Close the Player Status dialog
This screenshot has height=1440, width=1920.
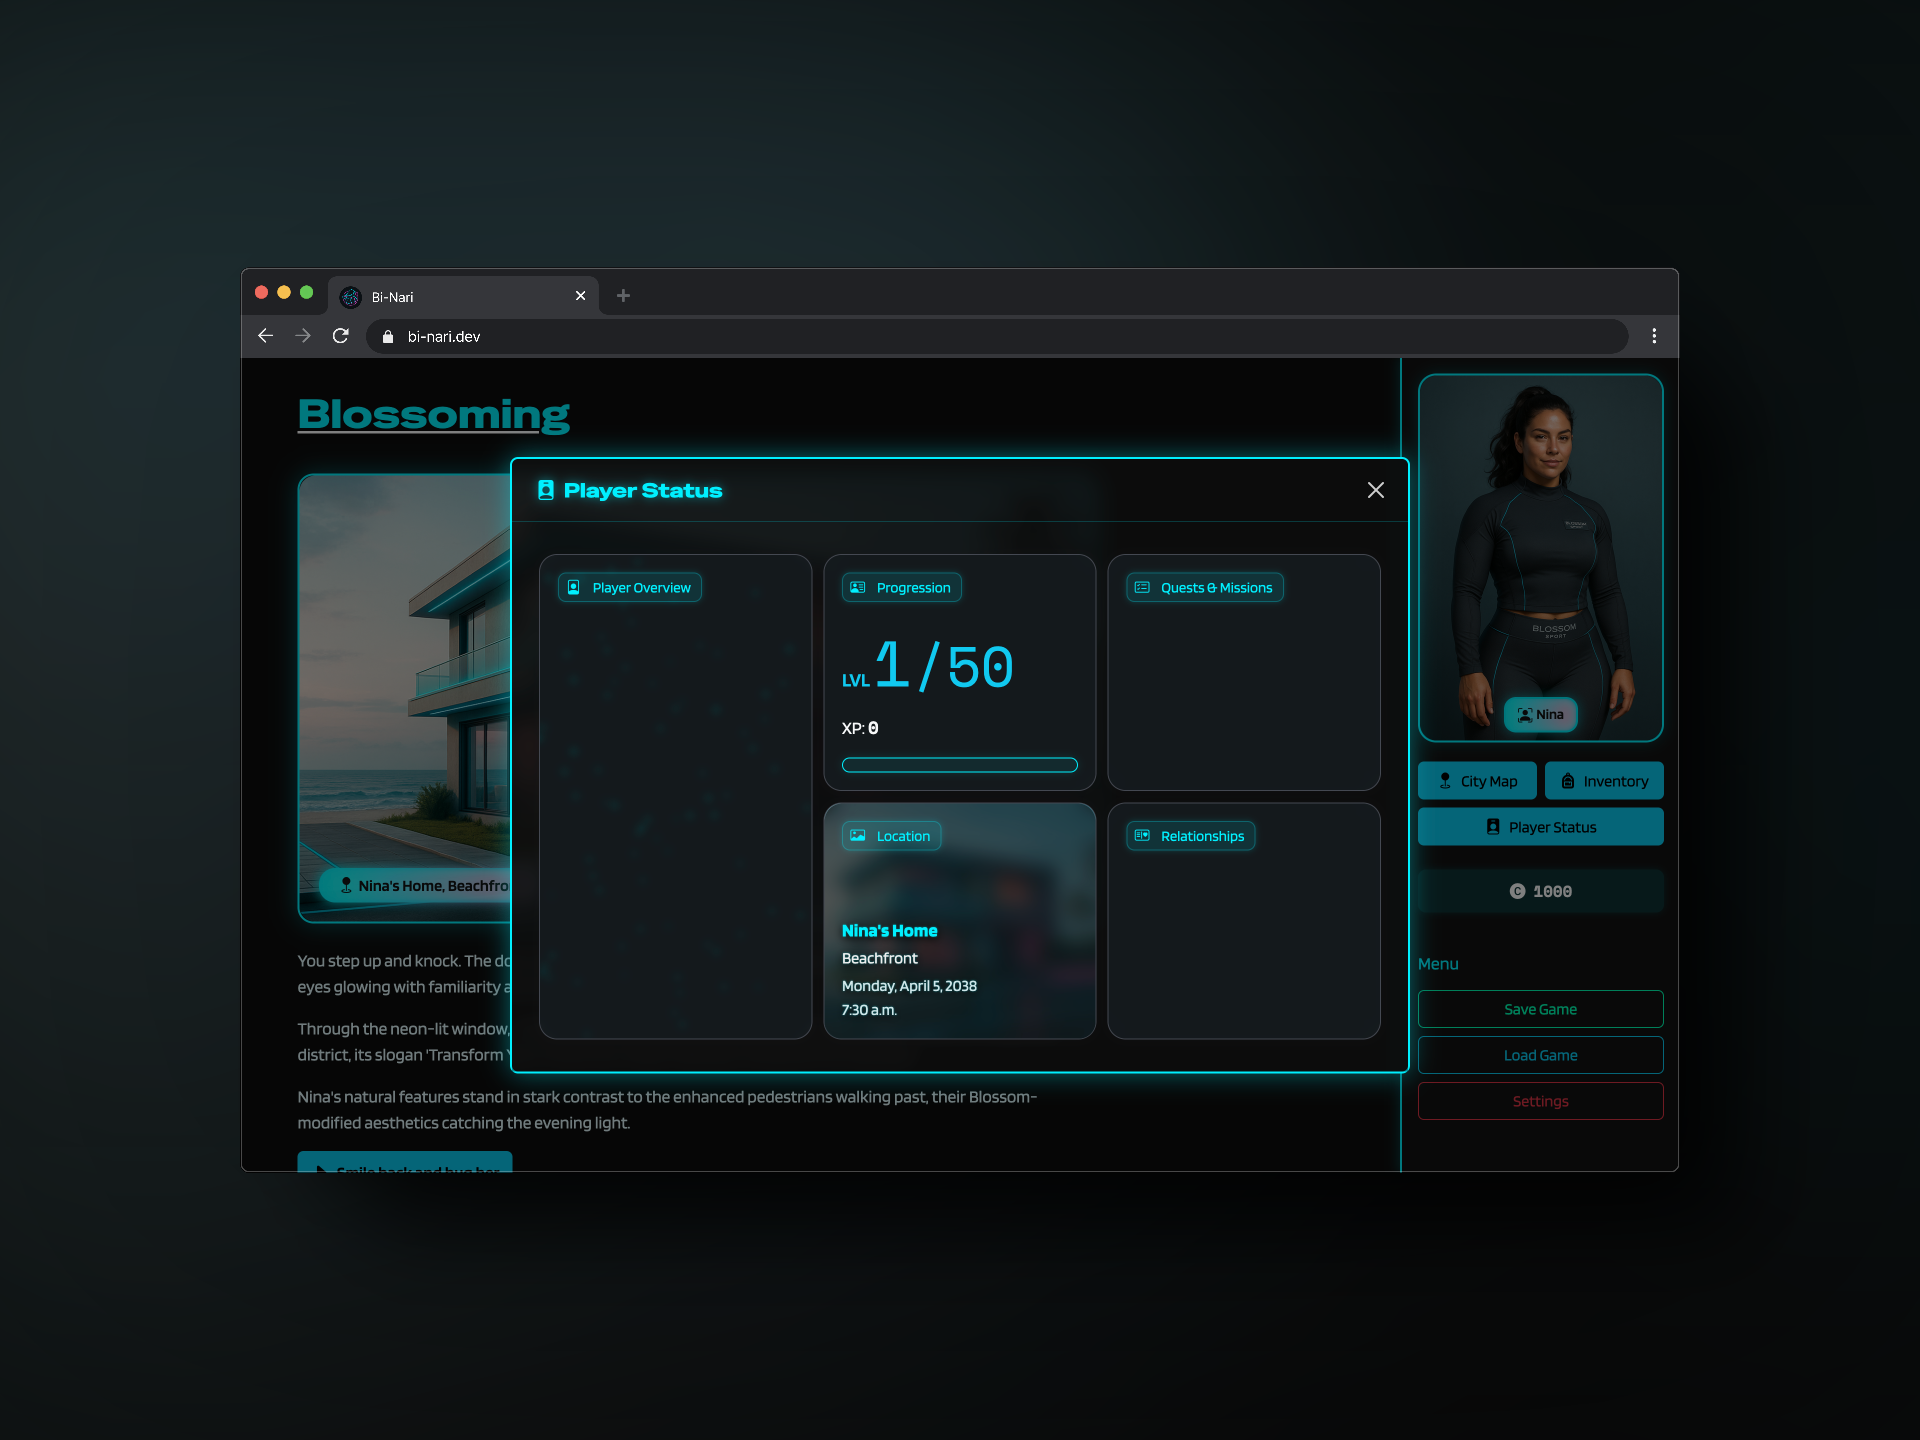tap(1375, 490)
